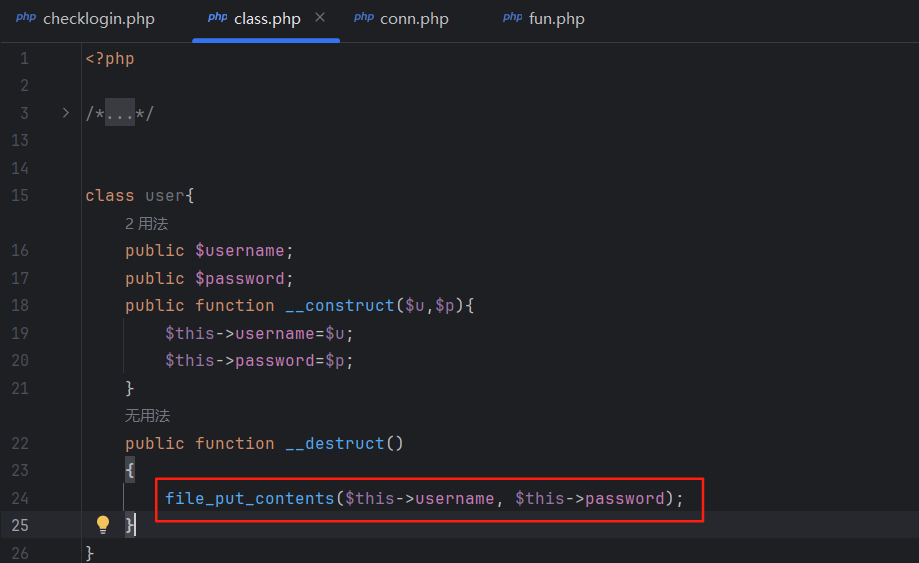Open the conn.php tab
Viewport: 919px width, 563px height.
point(401,19)
